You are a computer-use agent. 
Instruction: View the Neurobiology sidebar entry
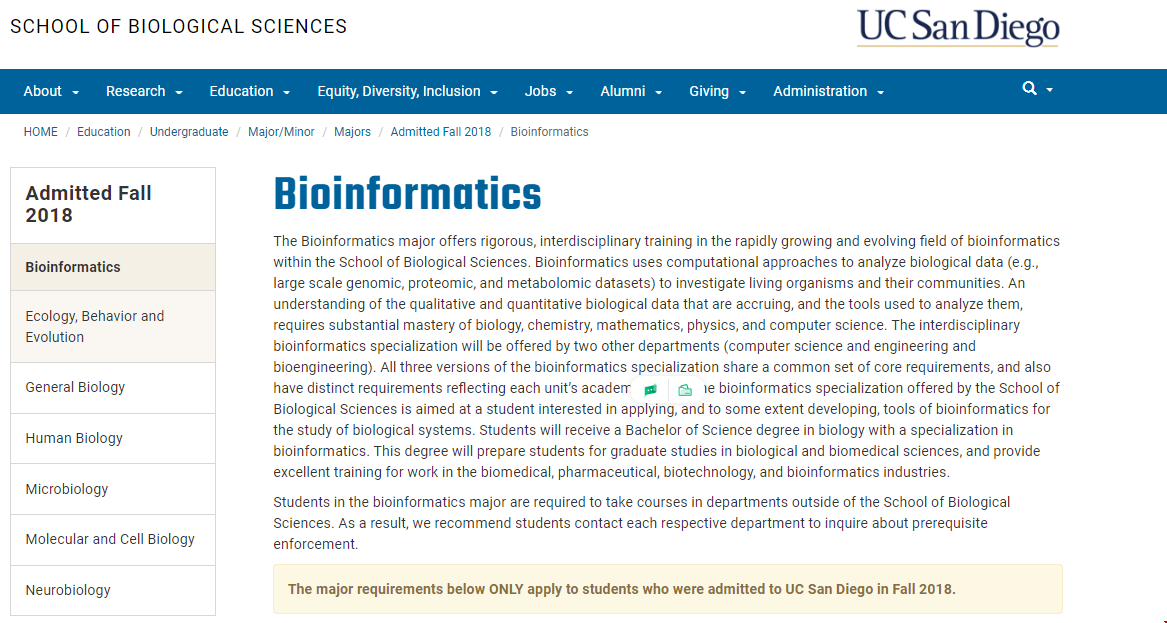pyautogui.click(x=67, y=589)
